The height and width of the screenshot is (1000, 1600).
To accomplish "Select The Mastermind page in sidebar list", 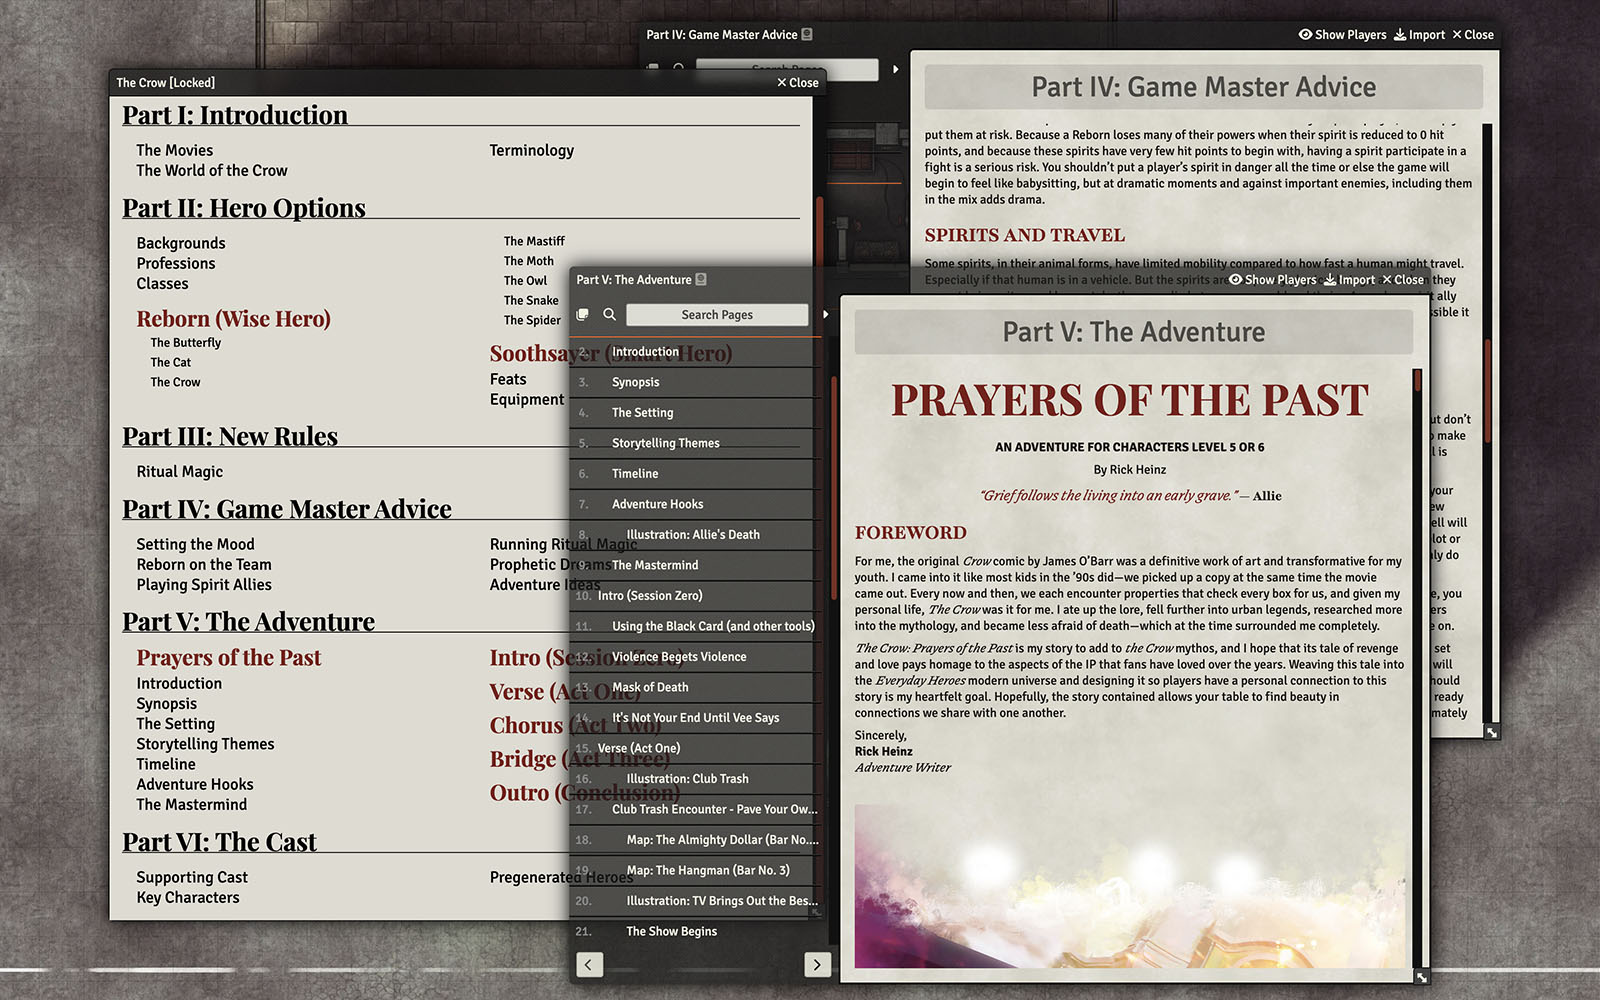I will click(697, 565).
